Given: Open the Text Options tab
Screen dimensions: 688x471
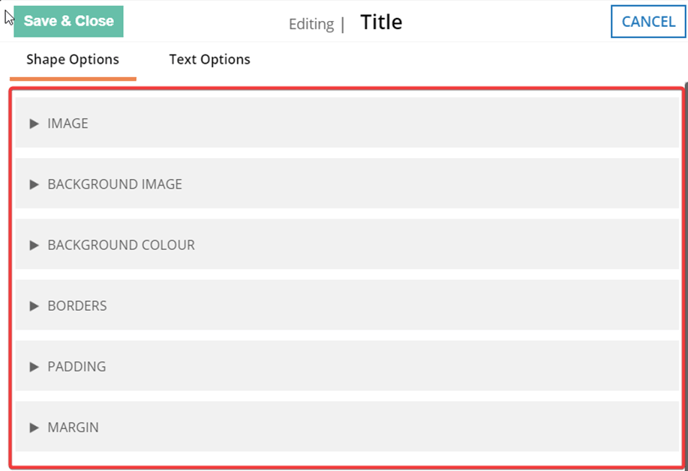Looking at the screenshot, I should [210, 59].
